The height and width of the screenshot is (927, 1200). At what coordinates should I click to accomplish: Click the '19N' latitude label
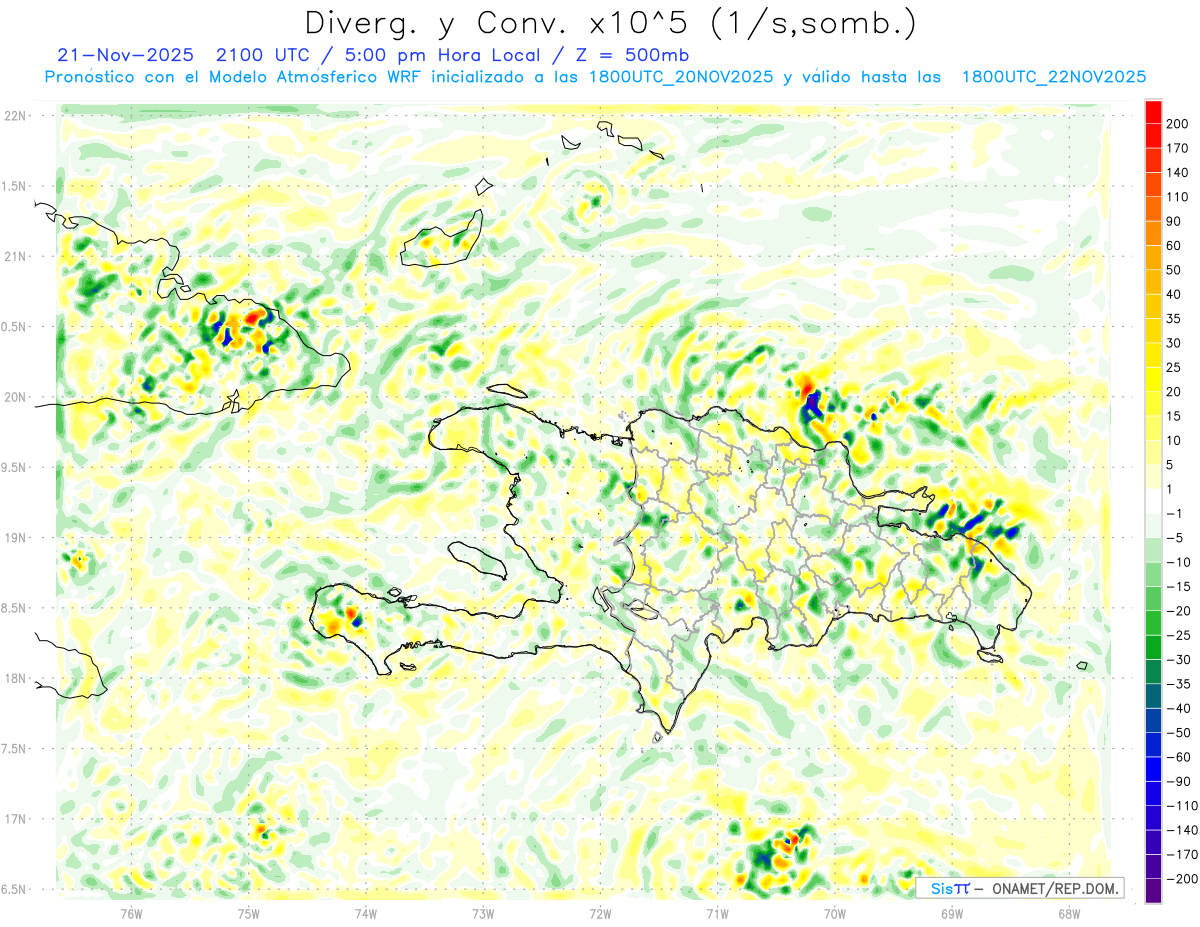coord(15,538)
